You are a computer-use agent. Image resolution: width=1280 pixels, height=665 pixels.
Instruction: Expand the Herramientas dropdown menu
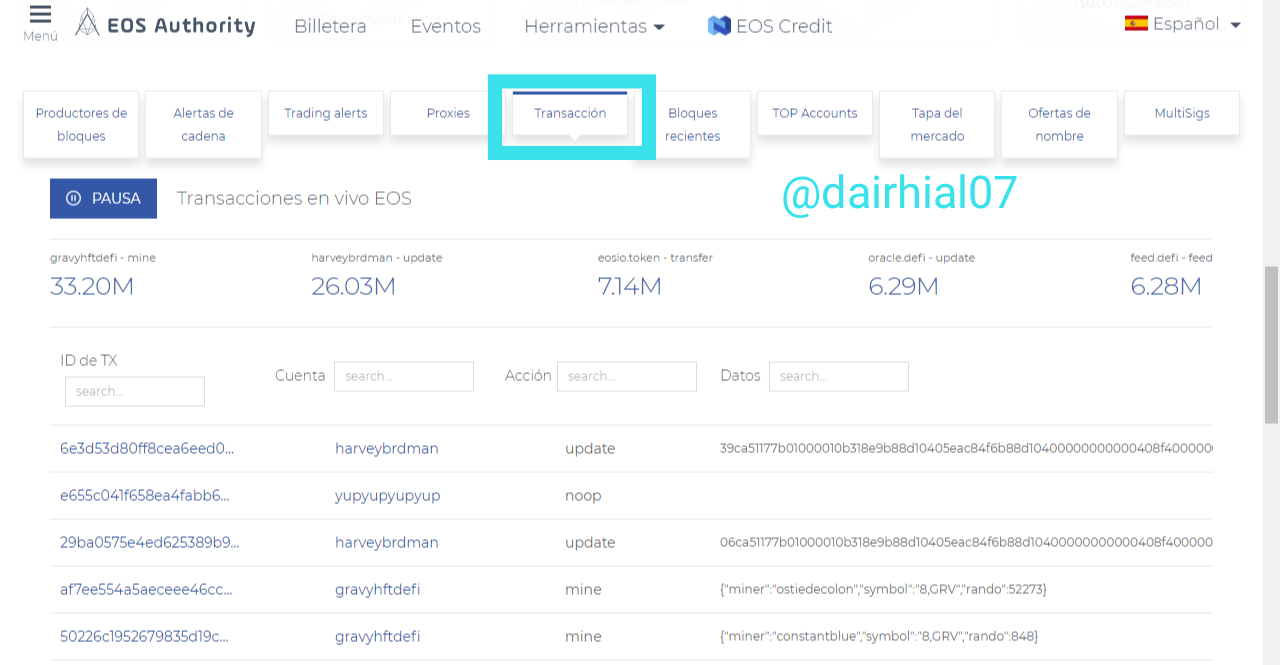click(x=594, y=26)
